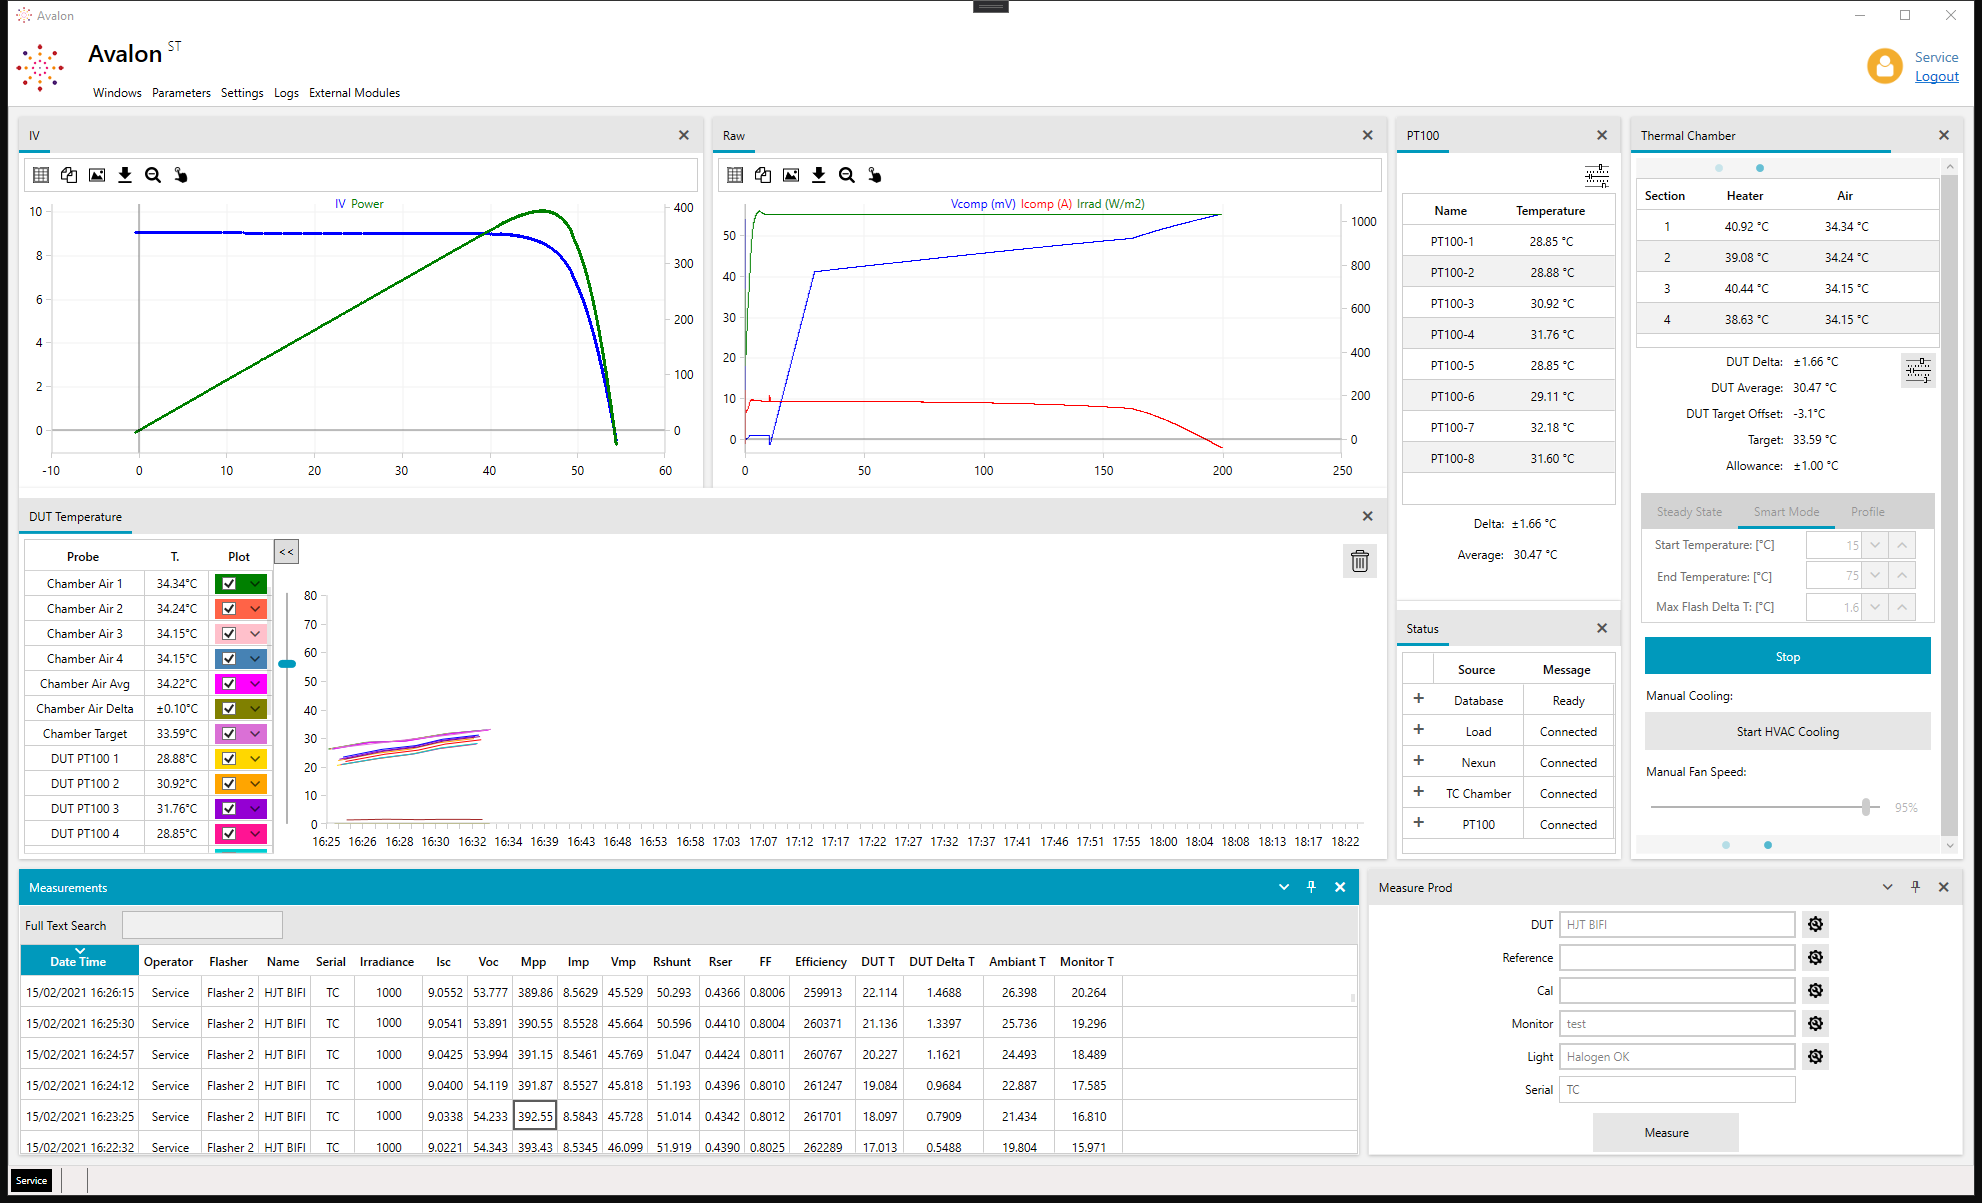Viewport: 1982px width, 1203px height.
Task: Click the Full Text Search field
Action: pyautogui.click(x=202, y=925)
